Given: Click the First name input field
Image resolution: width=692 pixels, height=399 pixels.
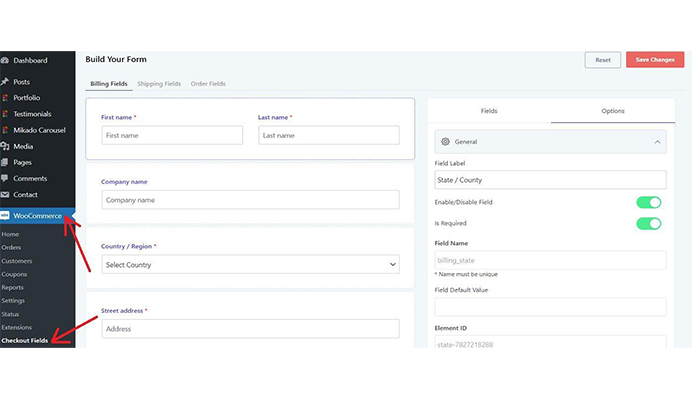Looking at the screenshot, I should pos(172,135).
